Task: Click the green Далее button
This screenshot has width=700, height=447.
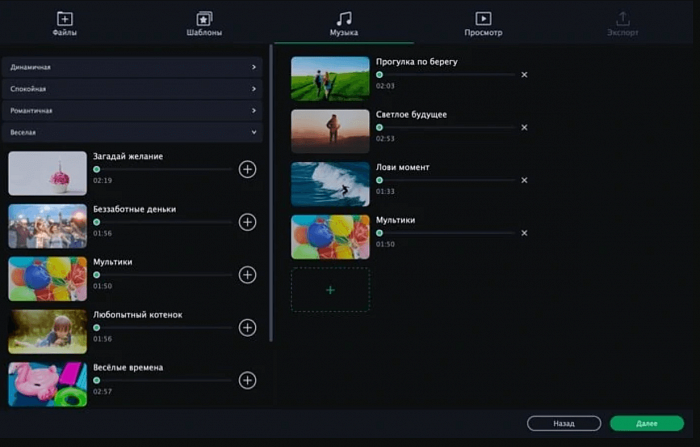Action: [646, 423]
